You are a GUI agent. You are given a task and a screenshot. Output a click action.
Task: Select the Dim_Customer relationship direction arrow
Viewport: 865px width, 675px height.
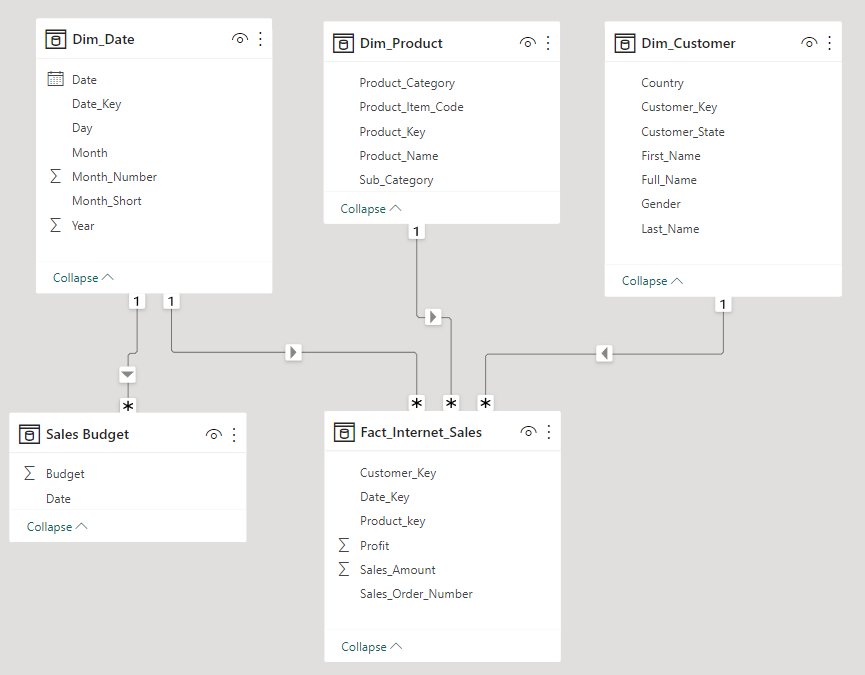pos(604,353)
